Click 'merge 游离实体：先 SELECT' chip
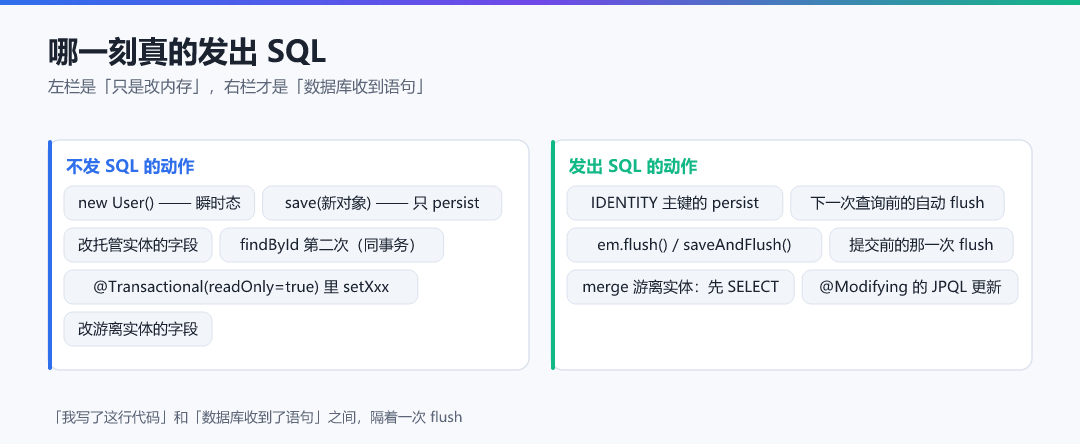The image size is (1080, 444). click(681, 287)
